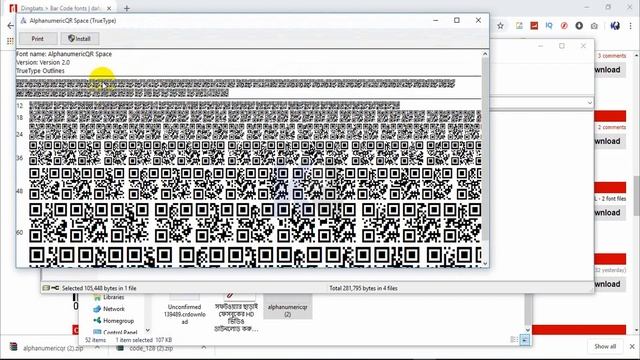The image size is (640, 360).
Task: Click 'Selected 105,448 bytes in 1 file' status
Action: 99,288
